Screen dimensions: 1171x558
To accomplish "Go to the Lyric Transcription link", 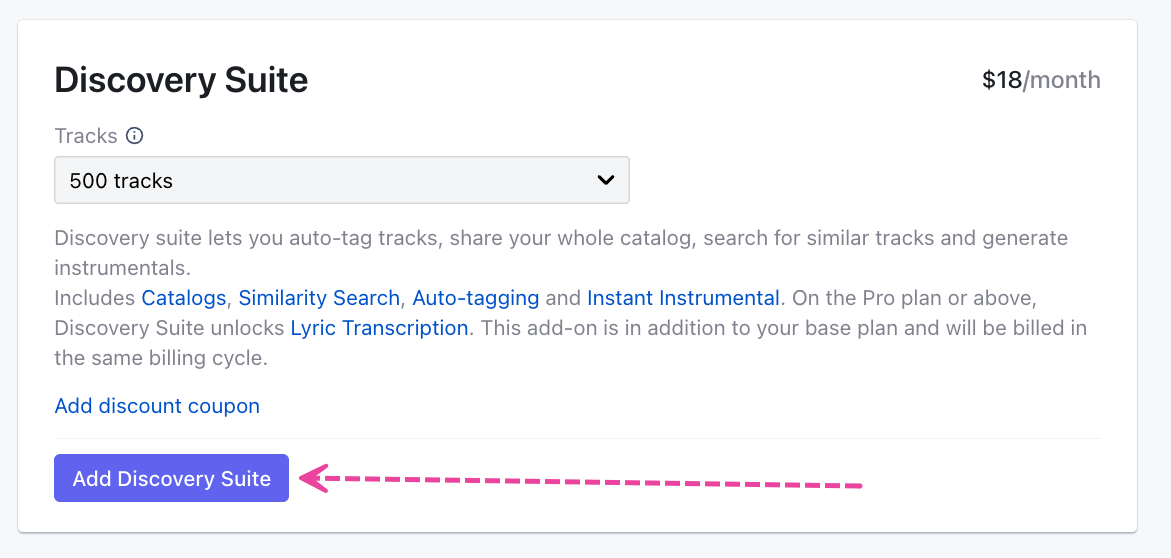I will 379,328.
